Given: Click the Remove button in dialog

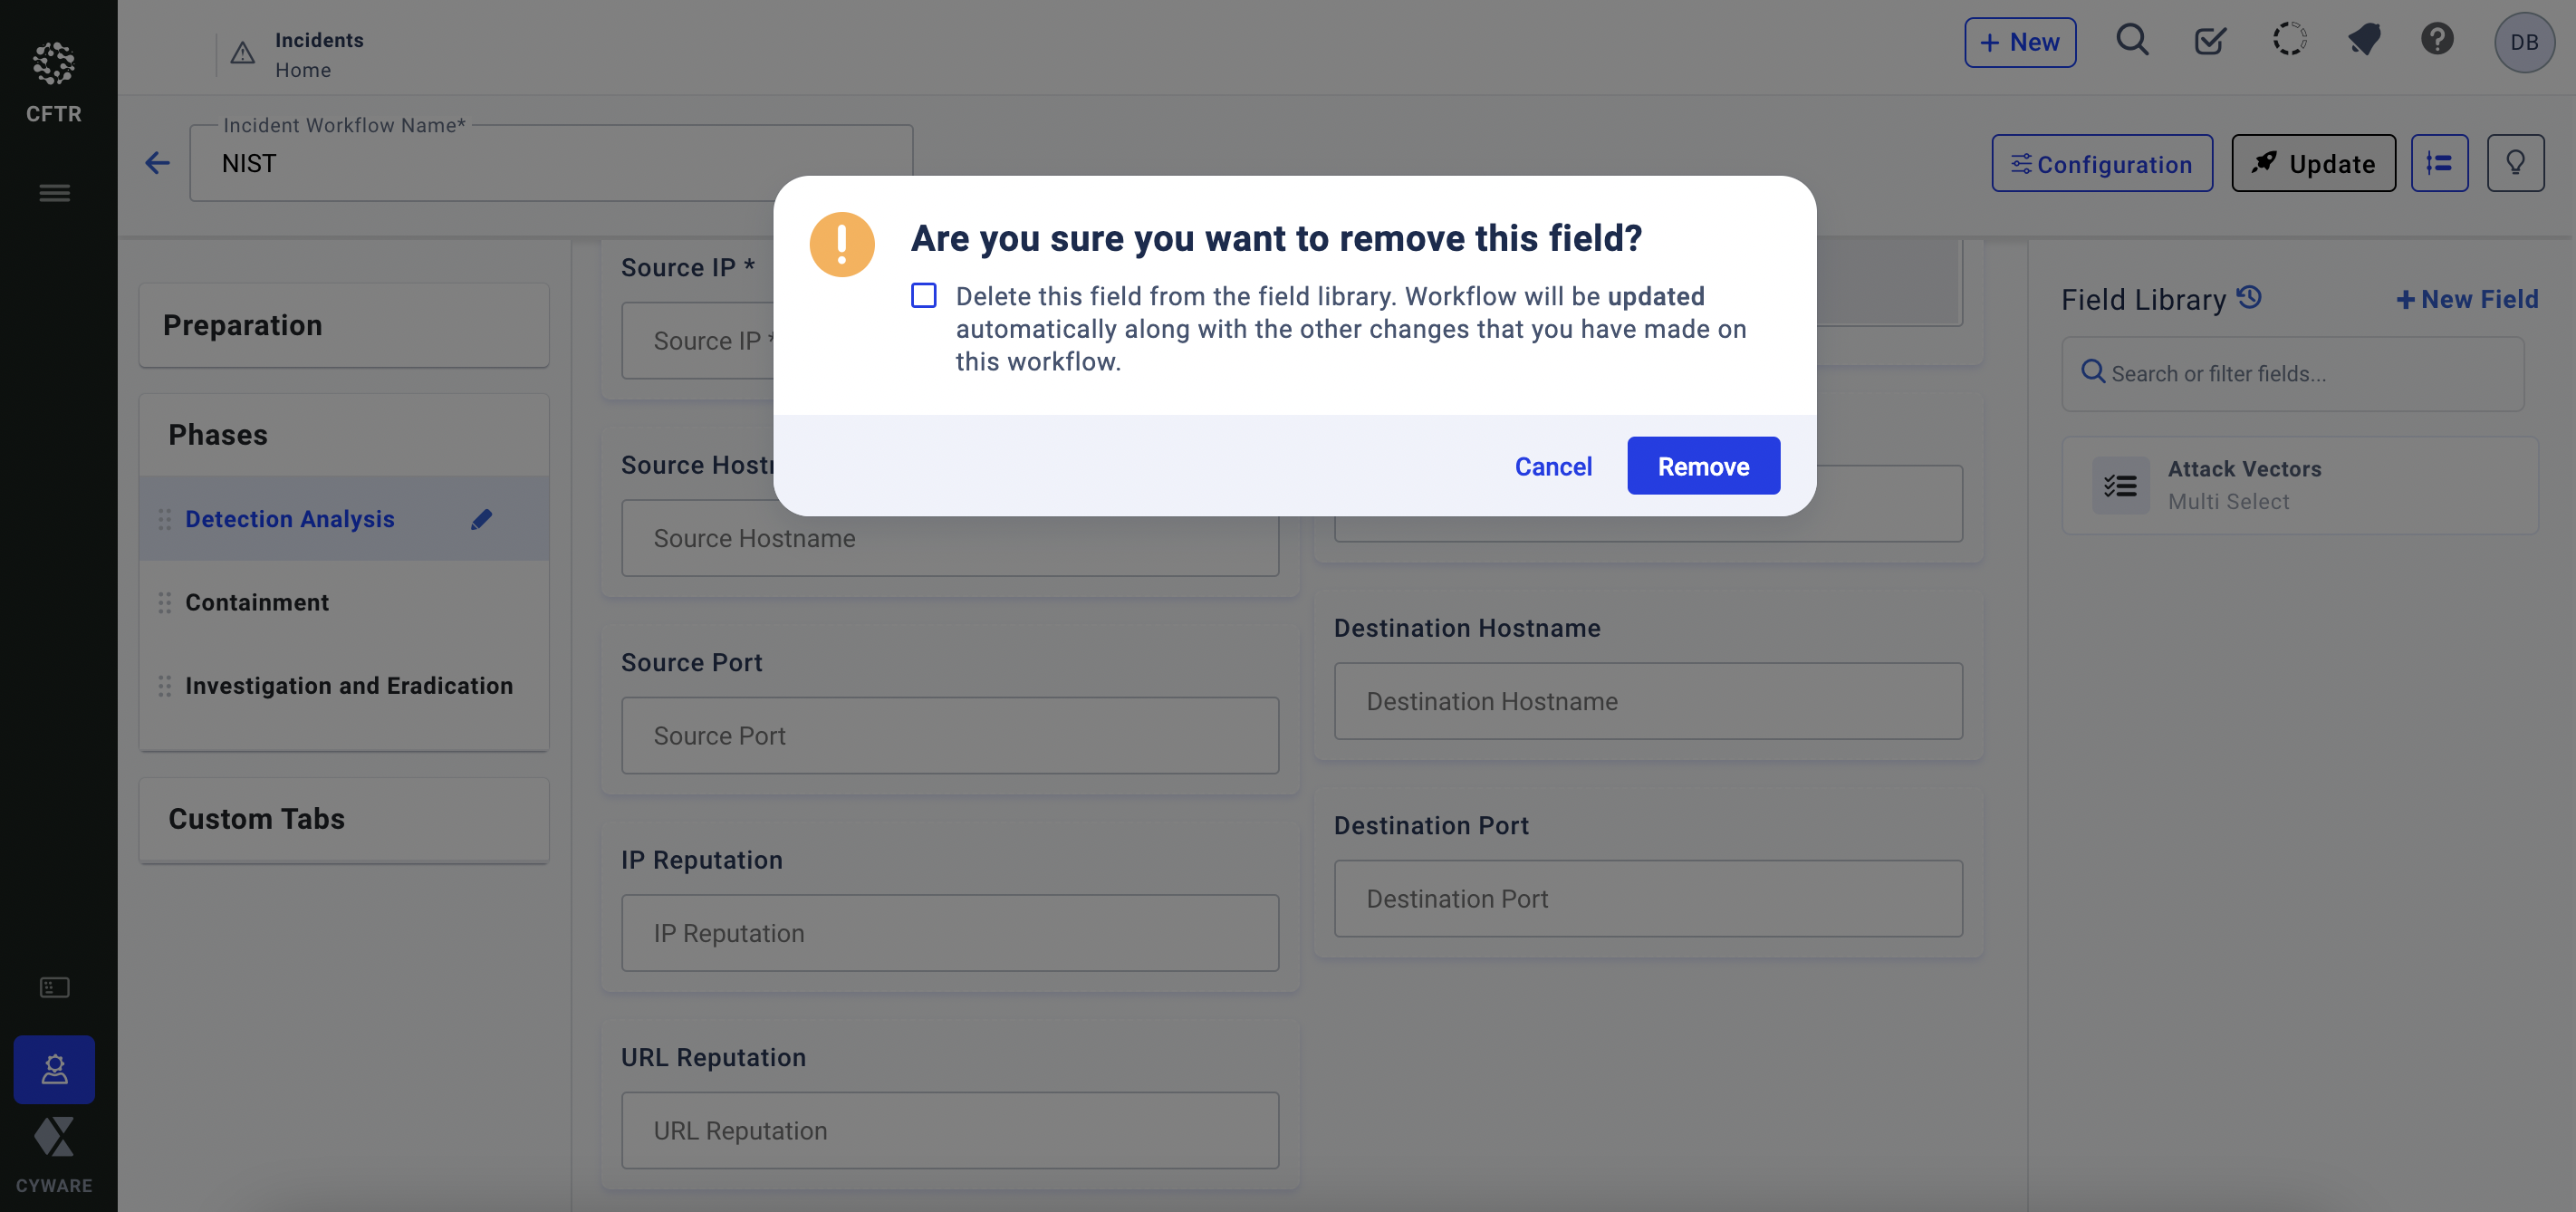Looking at the screenshot, I should click(1702, 466).
